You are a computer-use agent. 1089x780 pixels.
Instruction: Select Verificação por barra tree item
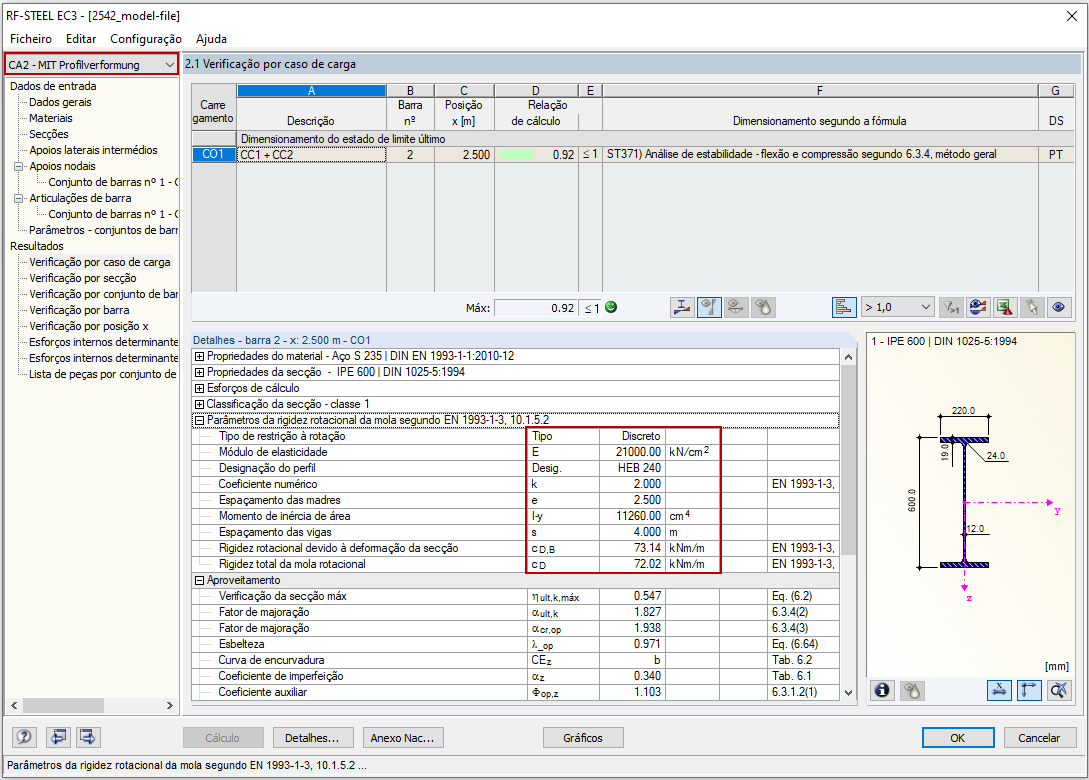tap(79, 310)
